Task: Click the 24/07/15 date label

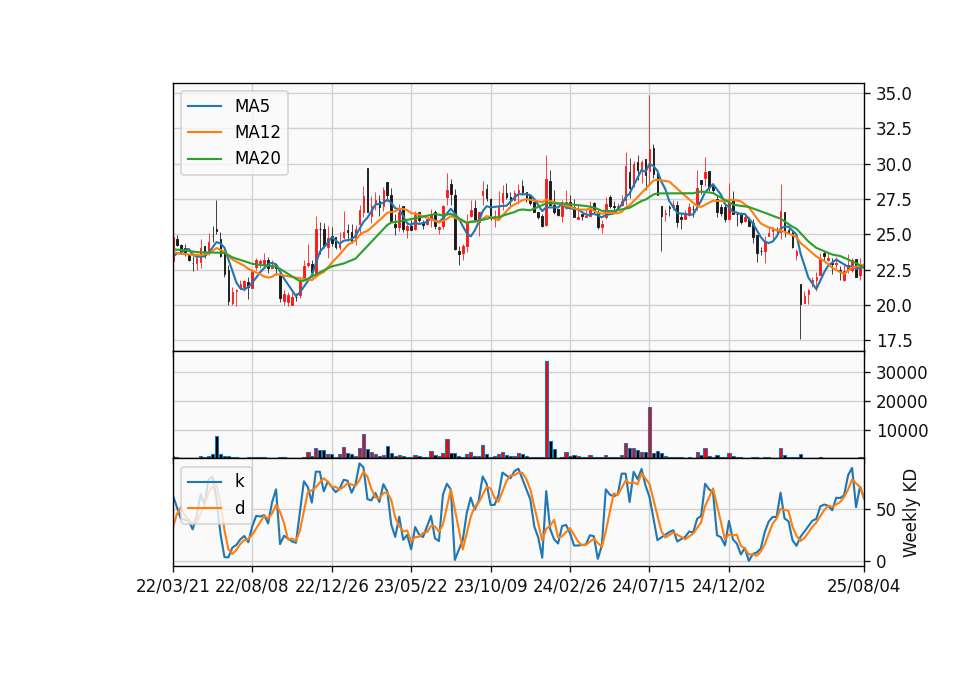Action: 649,587
